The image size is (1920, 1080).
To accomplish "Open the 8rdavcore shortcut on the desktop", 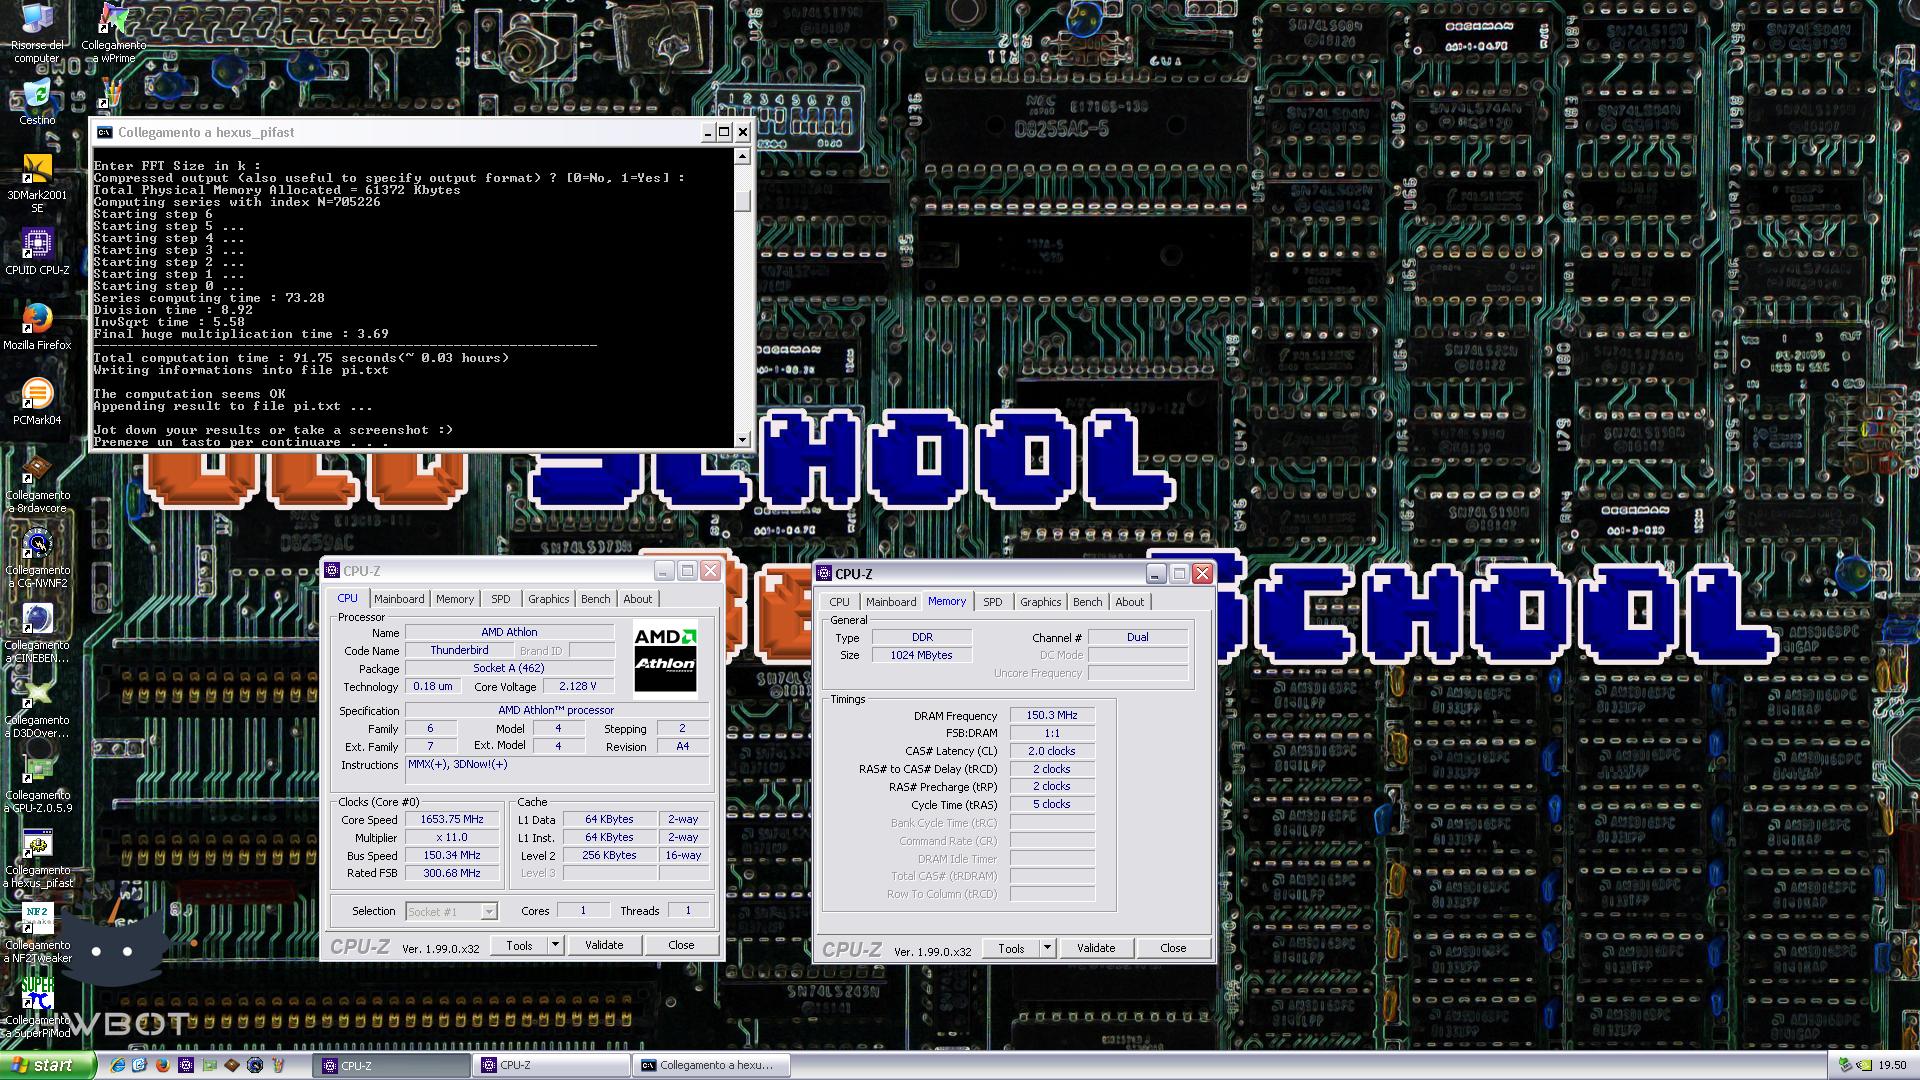I will [37, 483].
